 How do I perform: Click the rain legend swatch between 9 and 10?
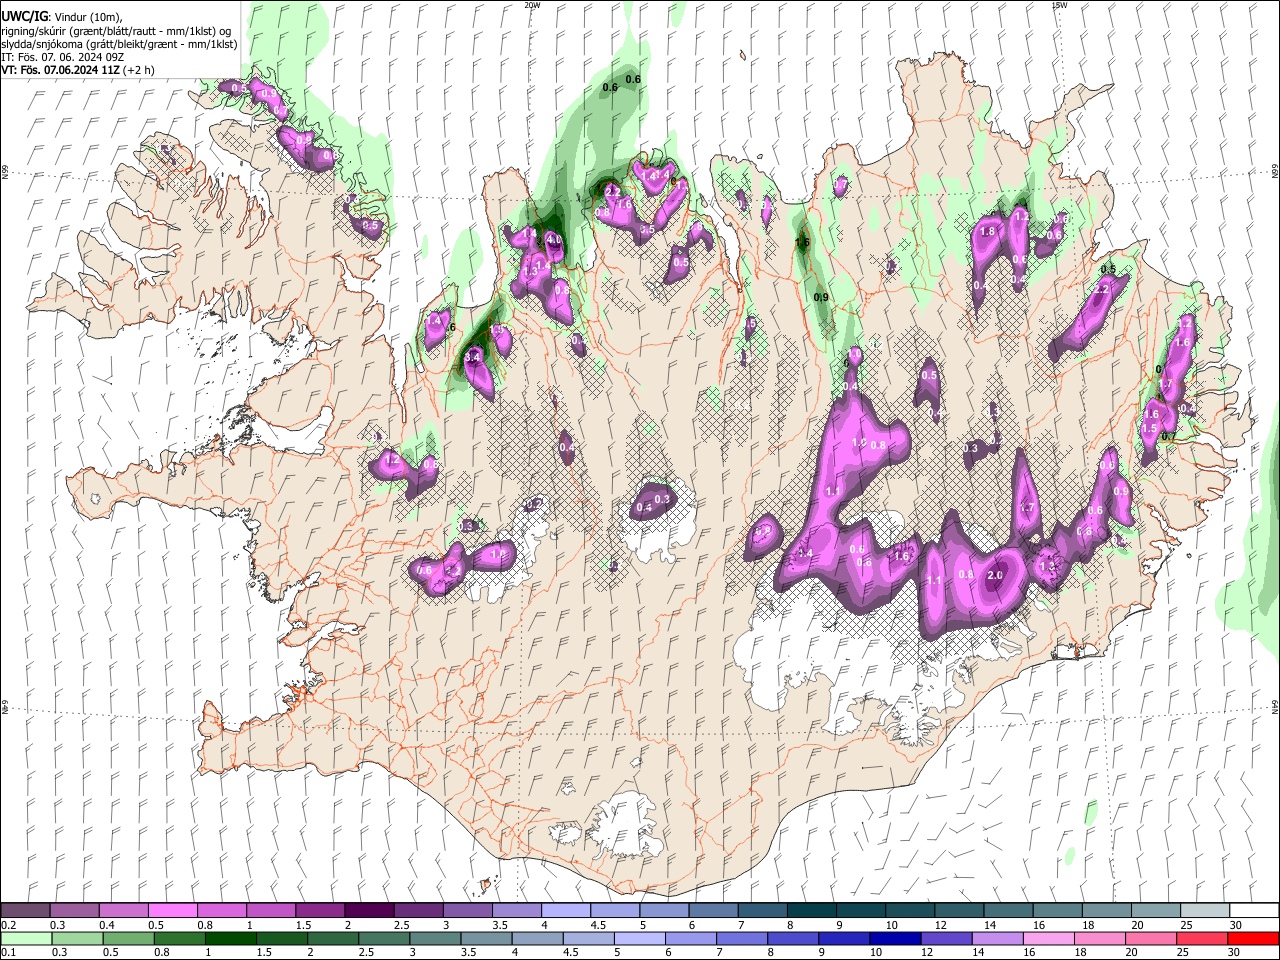click(843, 938)
